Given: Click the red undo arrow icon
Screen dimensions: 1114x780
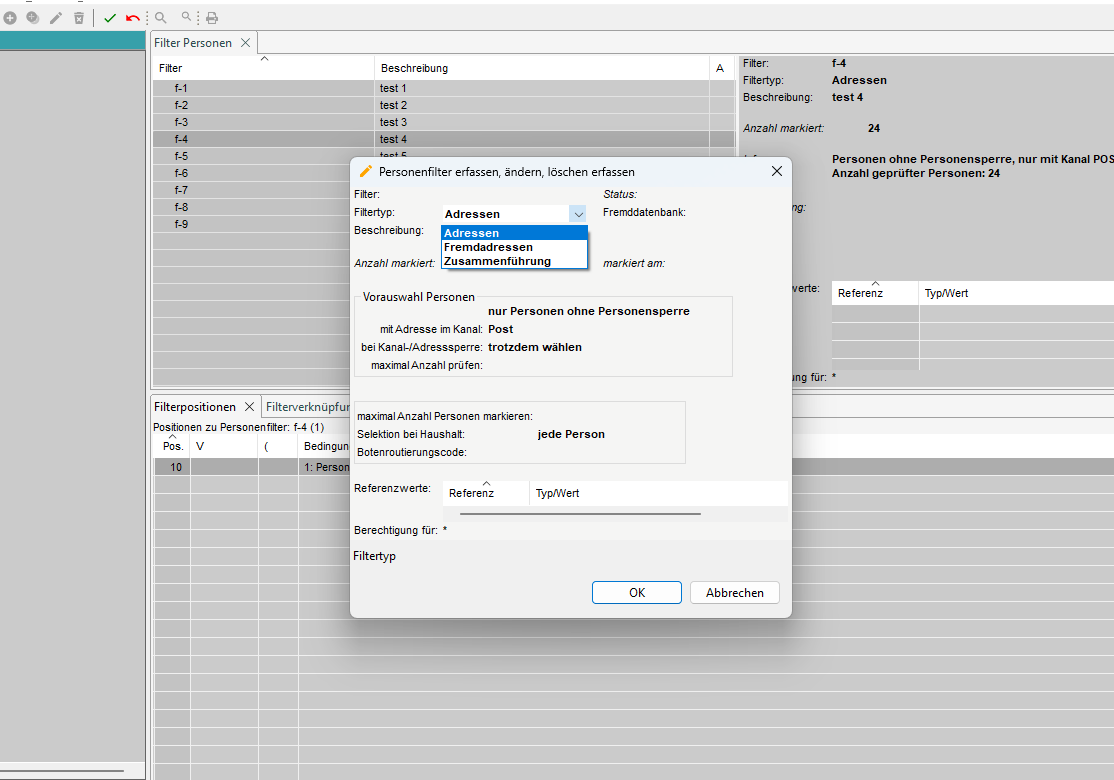Looking at the screenshot, I should point(132,18).
